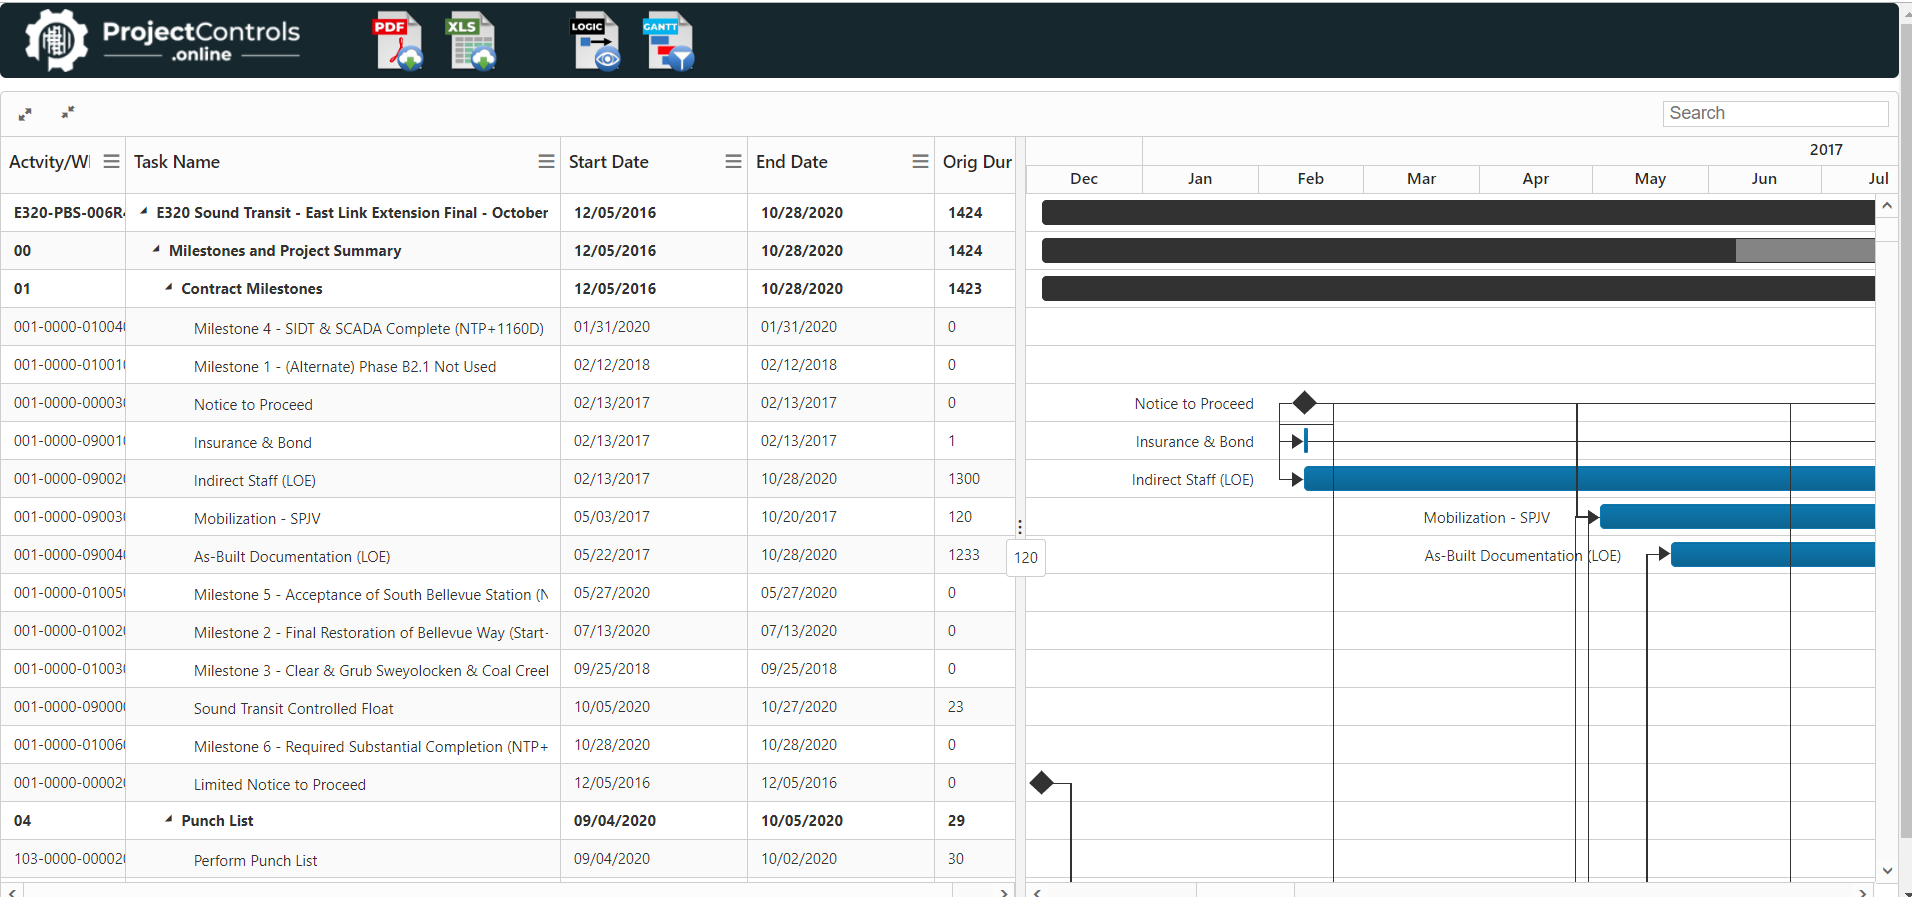Toggle logic lines with LOGIC eye icon

[595, 42]
